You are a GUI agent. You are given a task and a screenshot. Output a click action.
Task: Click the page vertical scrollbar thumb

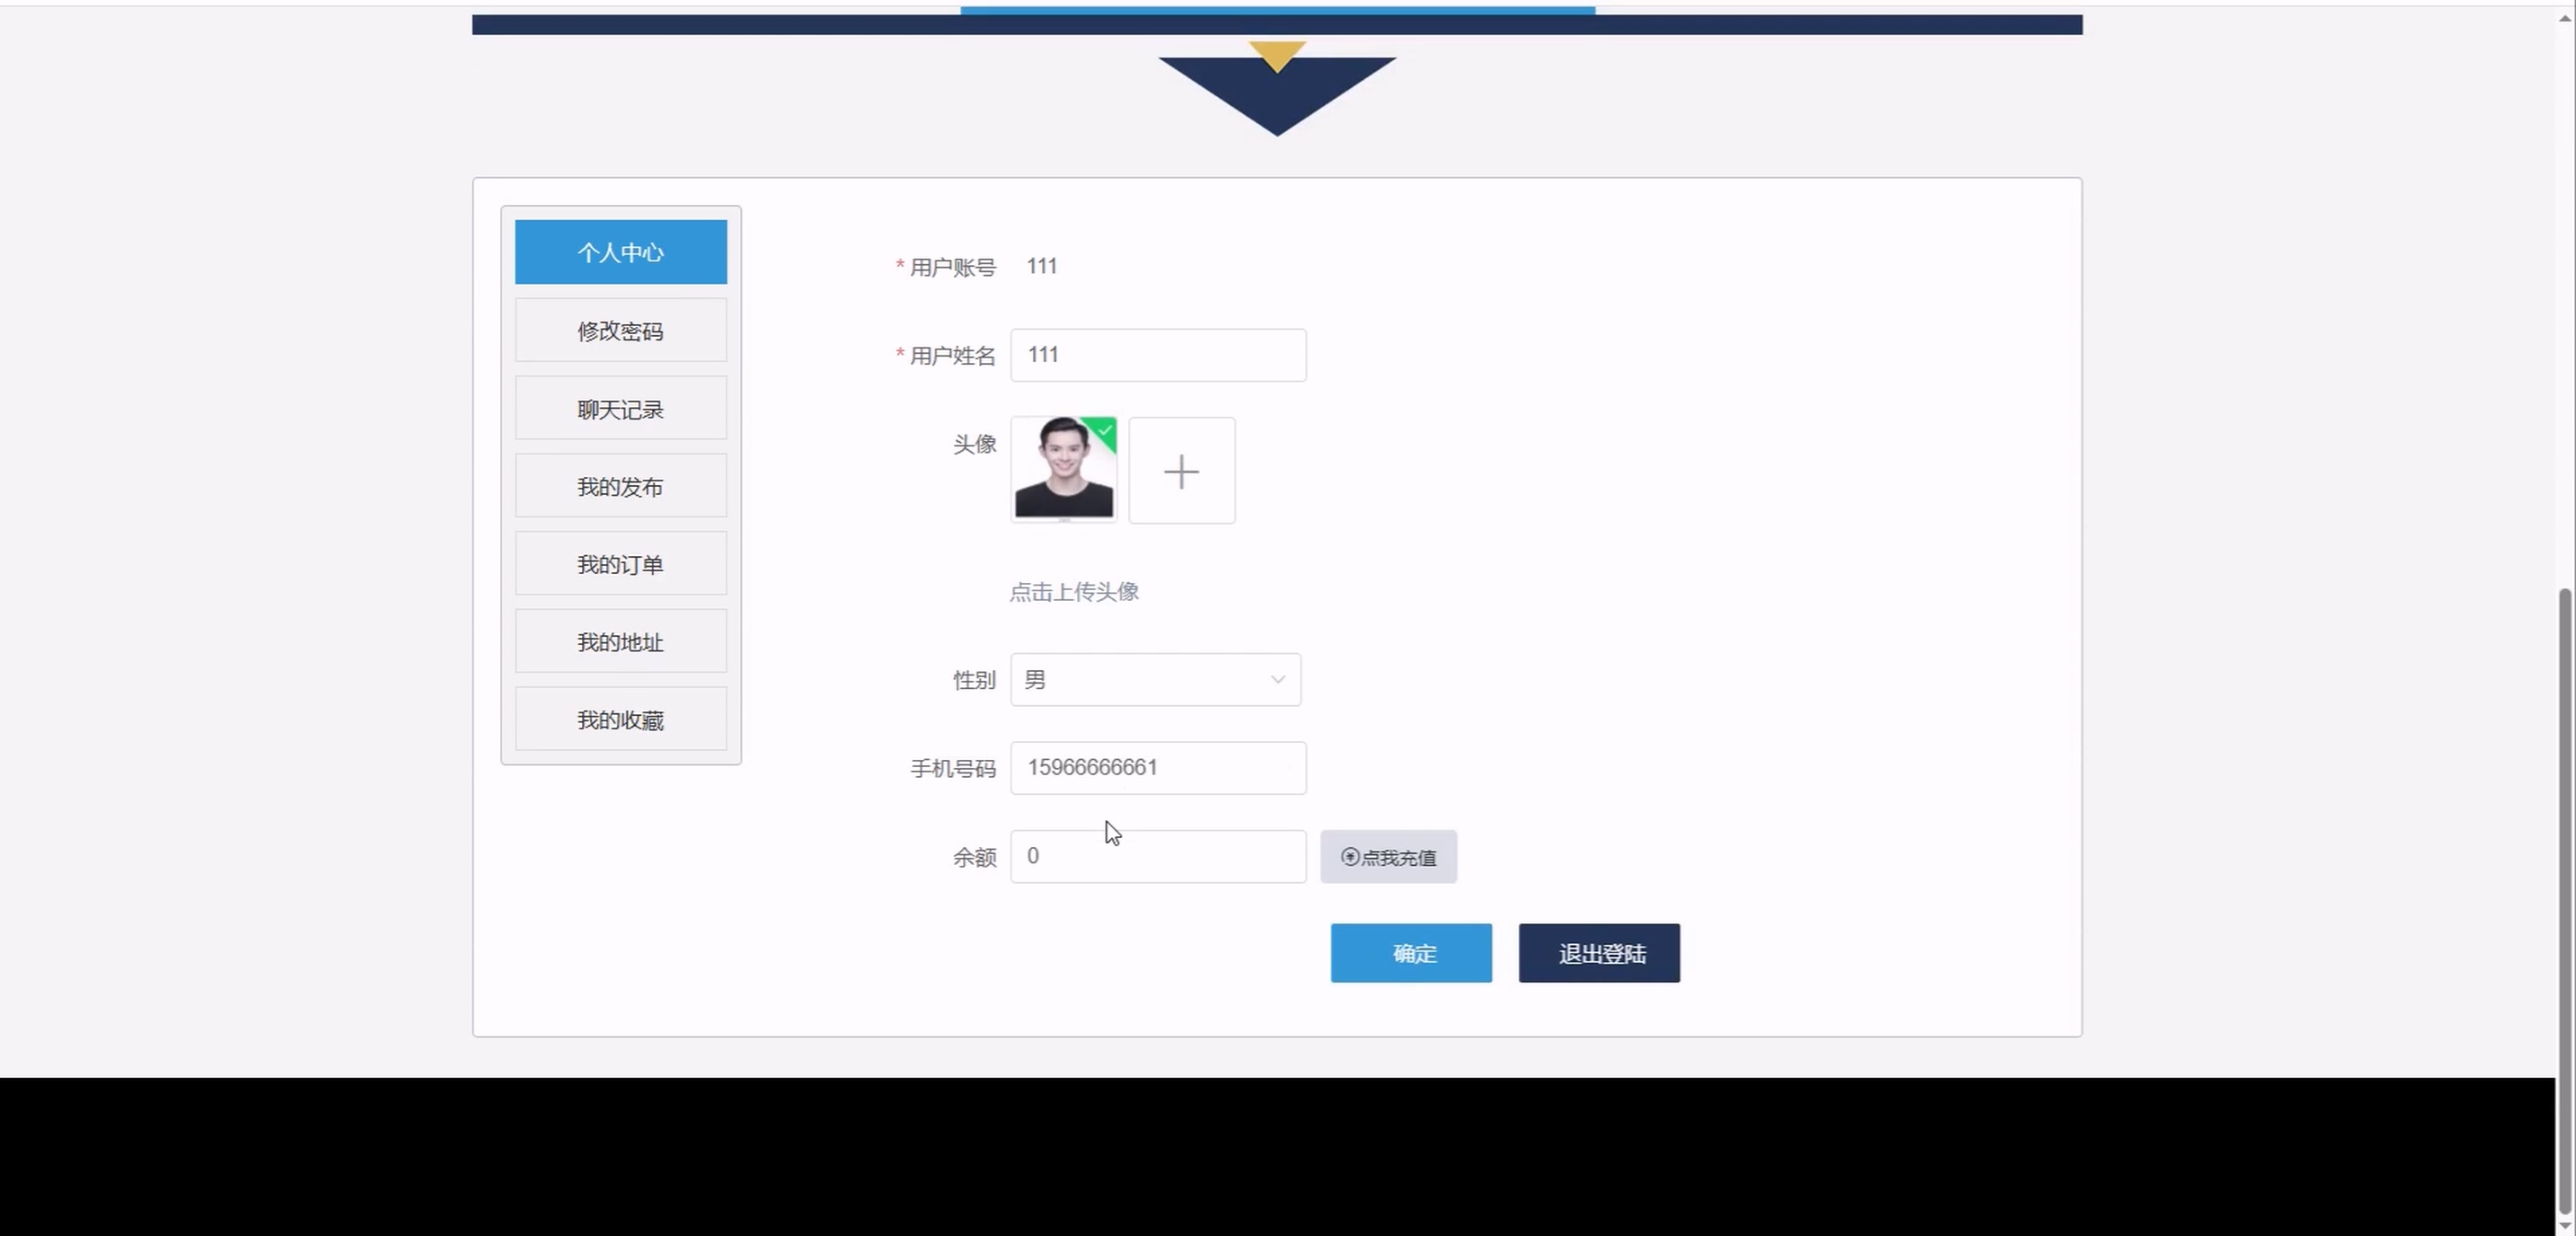click(x=2564, y=900)
